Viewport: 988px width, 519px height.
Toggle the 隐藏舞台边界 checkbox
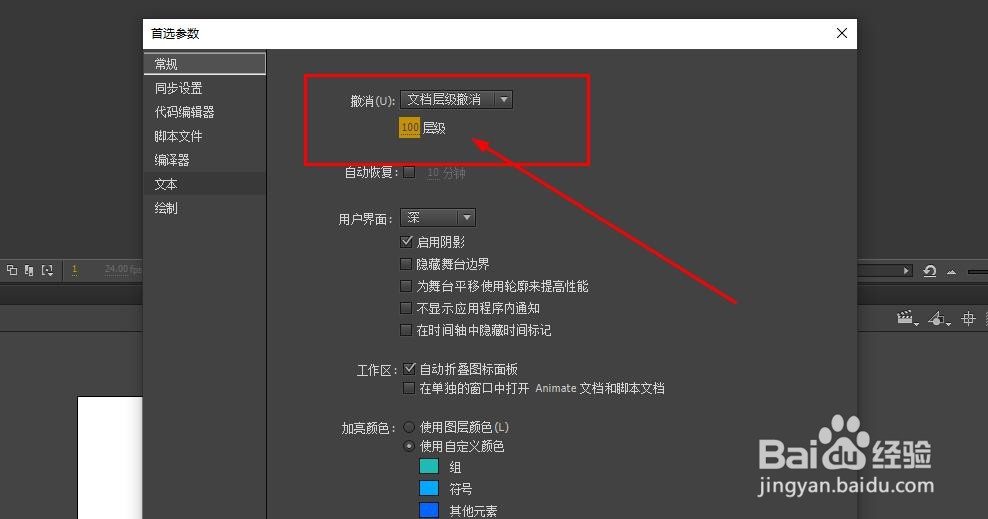coord(406,263)
